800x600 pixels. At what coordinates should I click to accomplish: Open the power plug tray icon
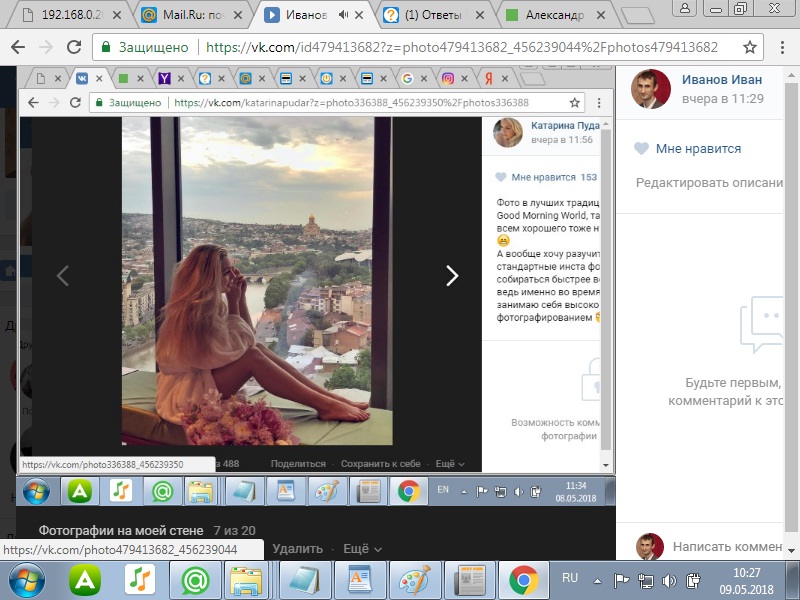coord(693,581)
